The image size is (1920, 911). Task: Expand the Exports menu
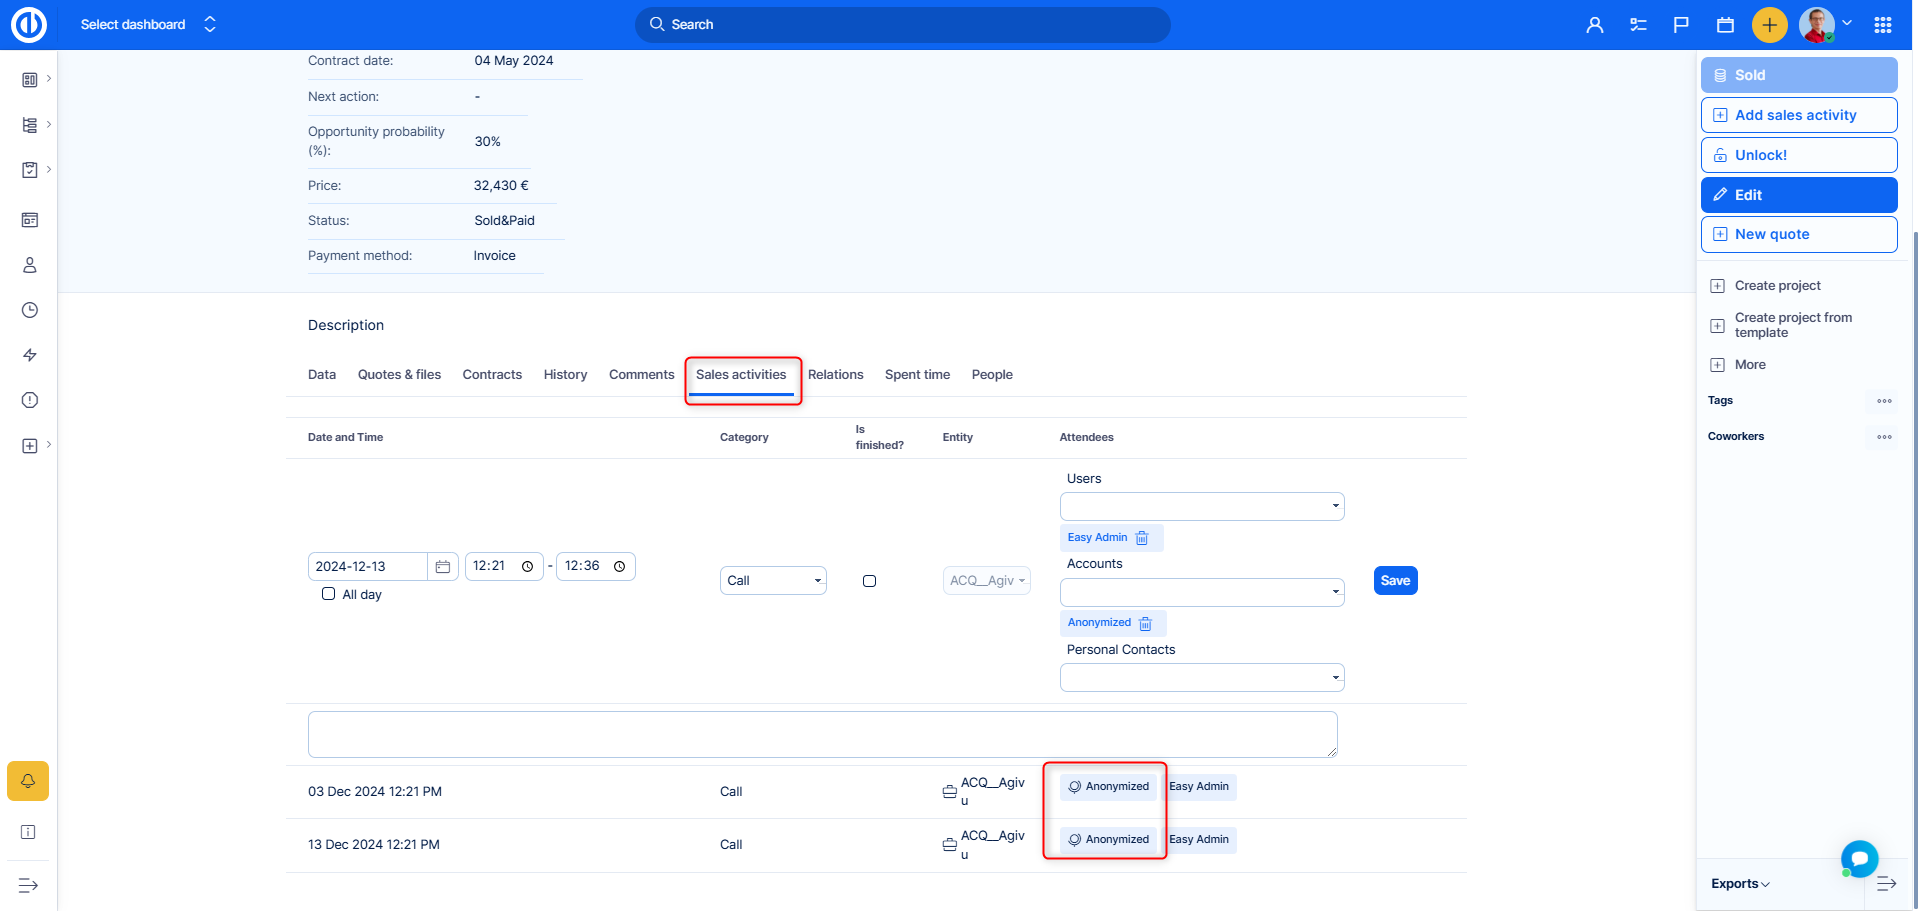1740,884
